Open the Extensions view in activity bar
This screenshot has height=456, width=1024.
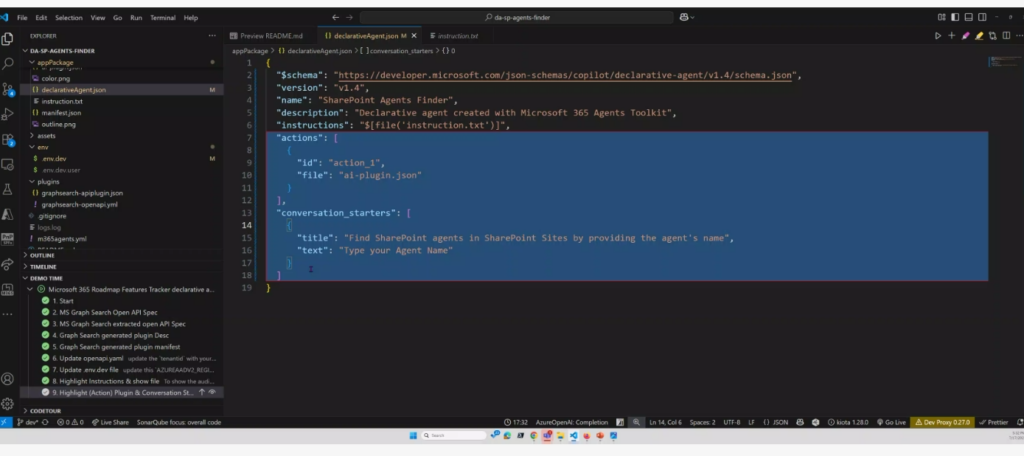tap(8, 139)
